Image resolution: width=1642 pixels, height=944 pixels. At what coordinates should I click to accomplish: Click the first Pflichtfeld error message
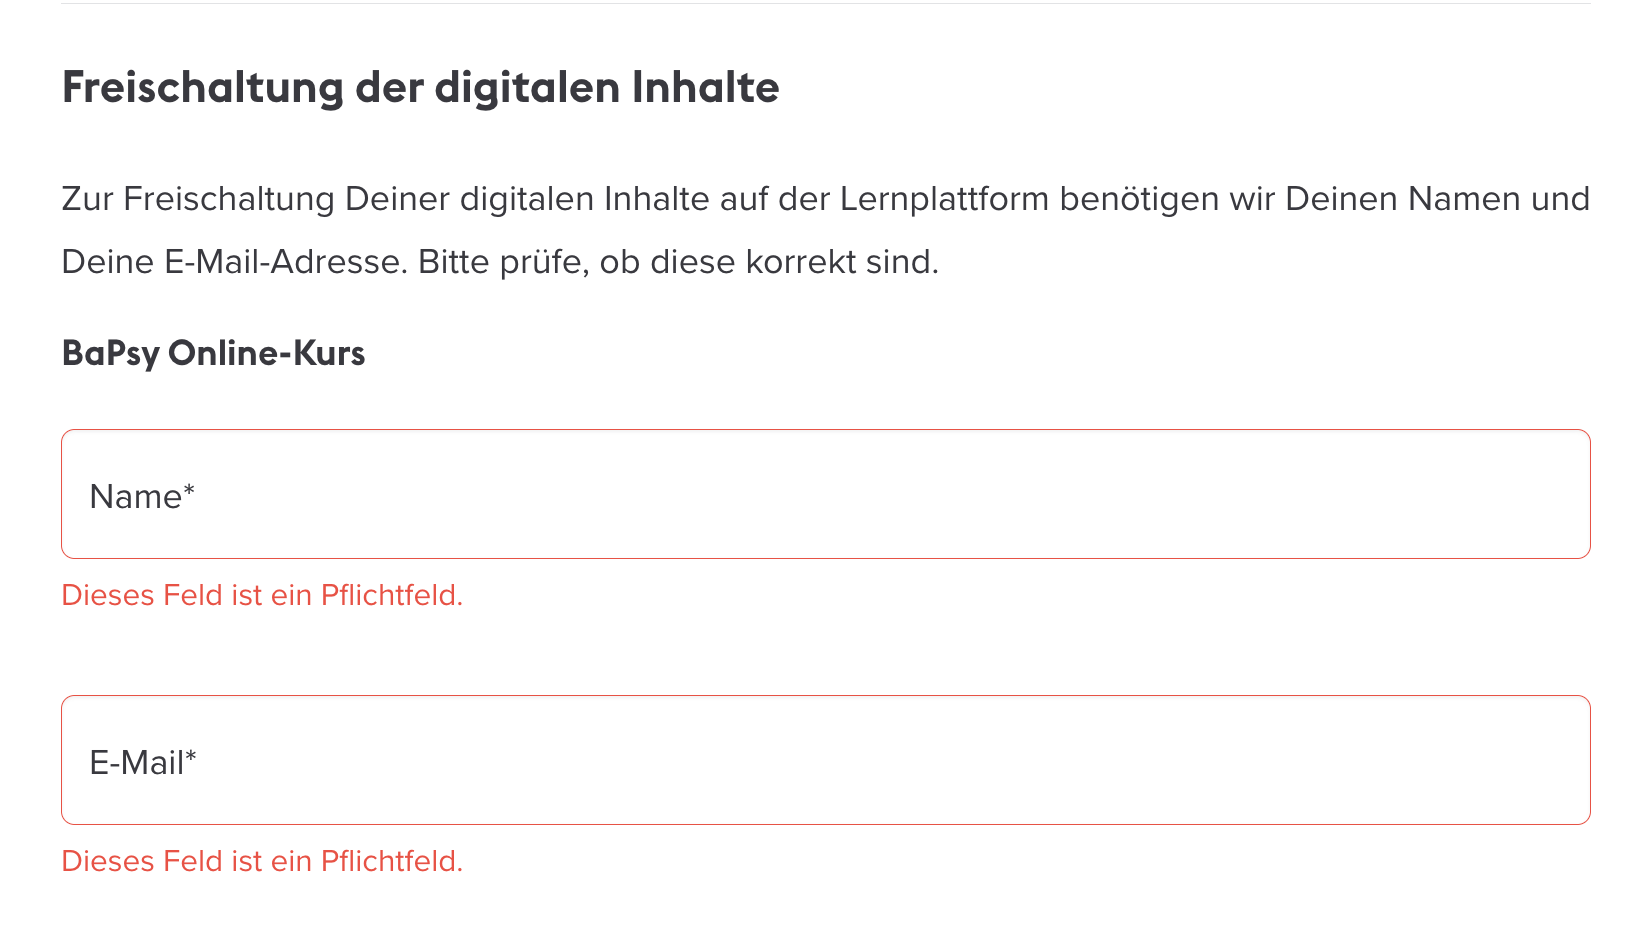point(263,595)
